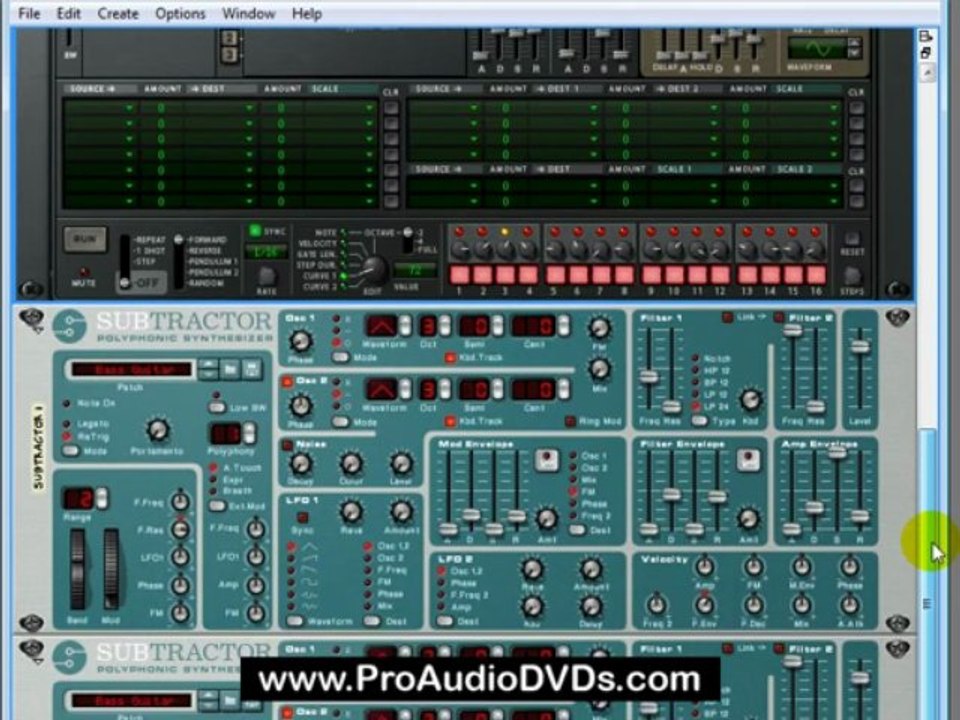Image resolution: width=960 pixels, height=720 pixels.
Task: Open the patch browser folder in upper Subtractor
Action: click(230, 369)
